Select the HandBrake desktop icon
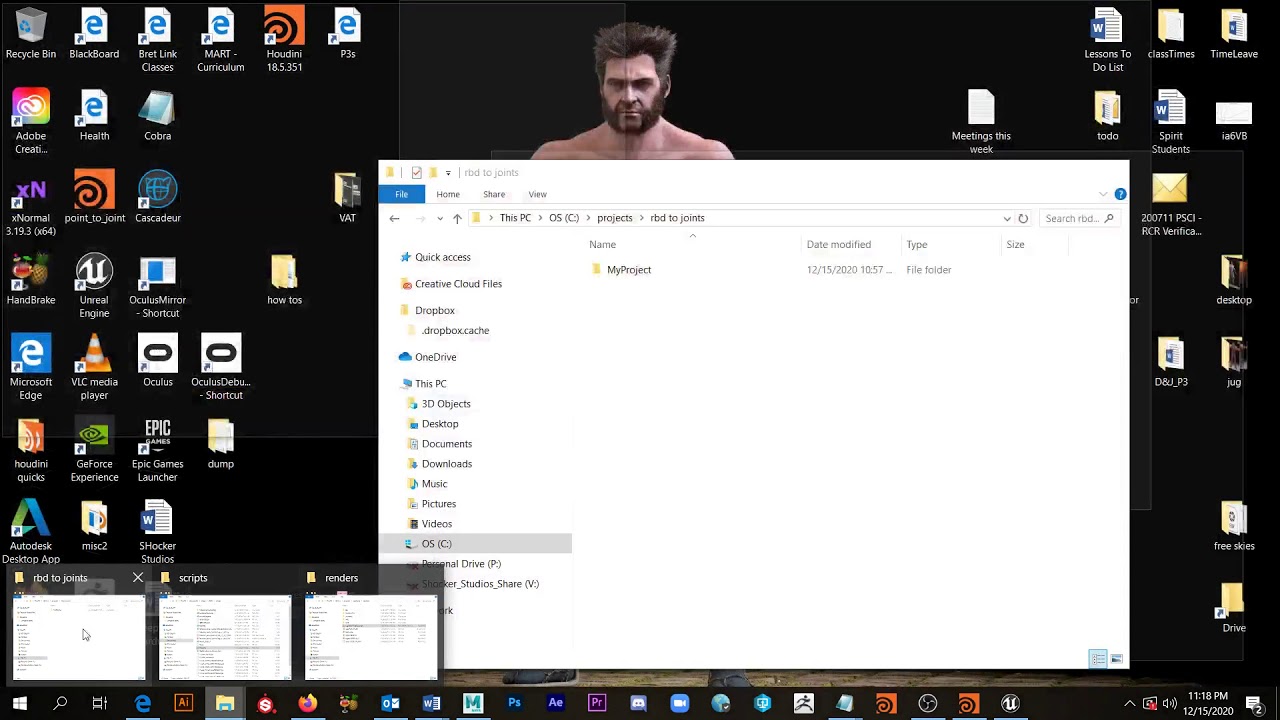1280x720 pixels. pyautogui.click(x=31, y=281)
